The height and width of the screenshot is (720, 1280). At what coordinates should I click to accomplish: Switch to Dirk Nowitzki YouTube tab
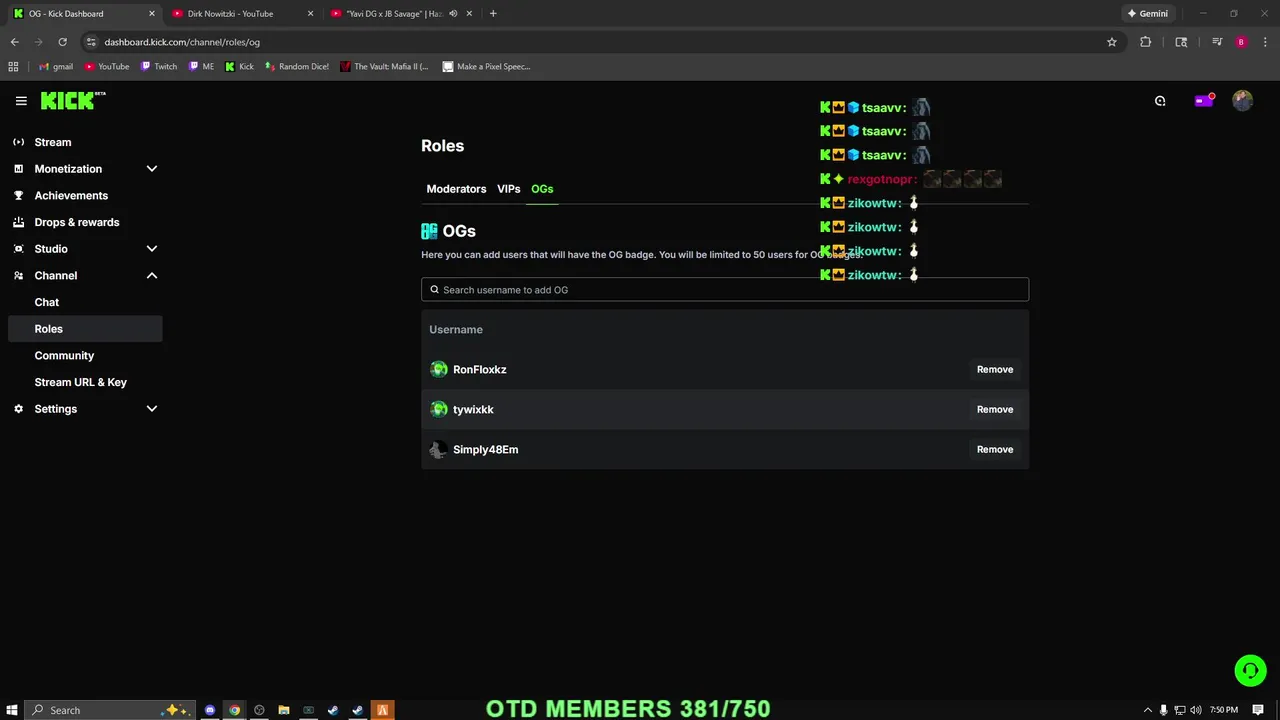pyautogui.click(x=243, y=14)
